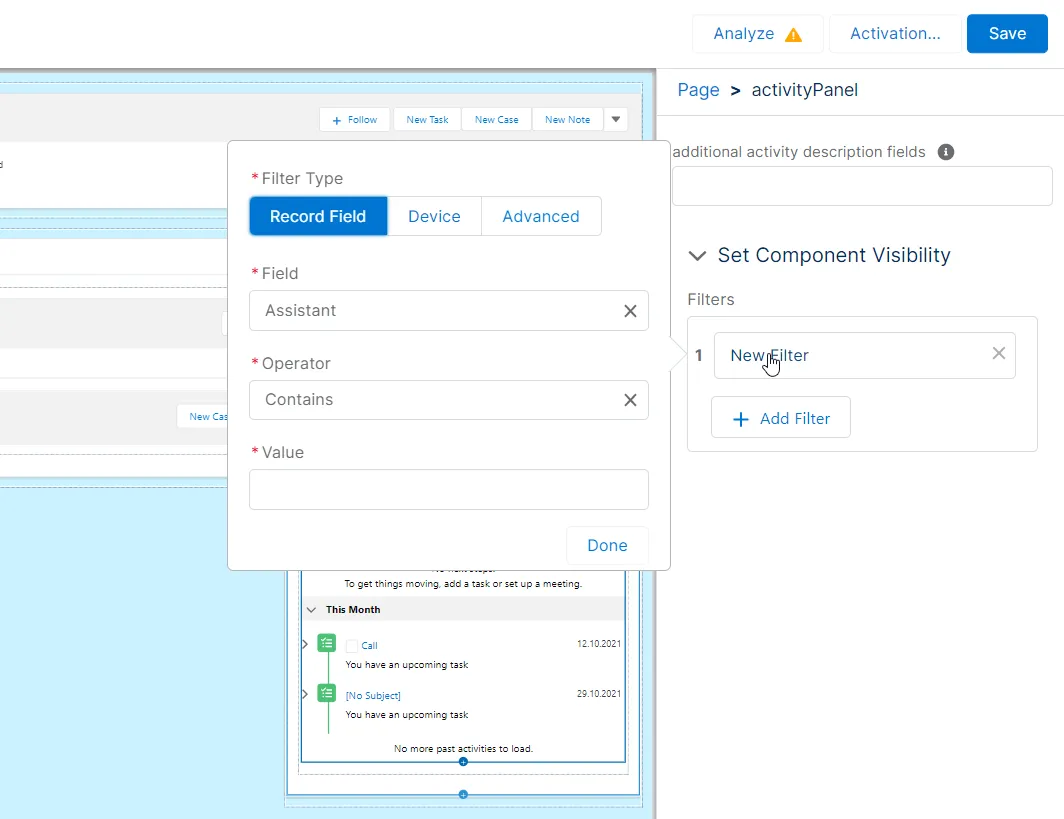Remove the New Filter using the X icon
Screen dimensions: 1064x819
[x=998, y=353]
